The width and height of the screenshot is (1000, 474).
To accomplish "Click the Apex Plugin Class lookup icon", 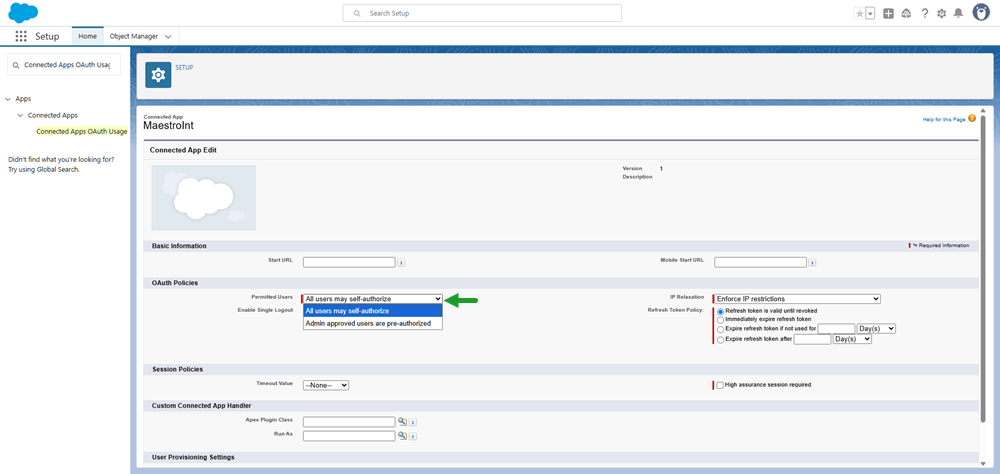I will tap(402, 422).
